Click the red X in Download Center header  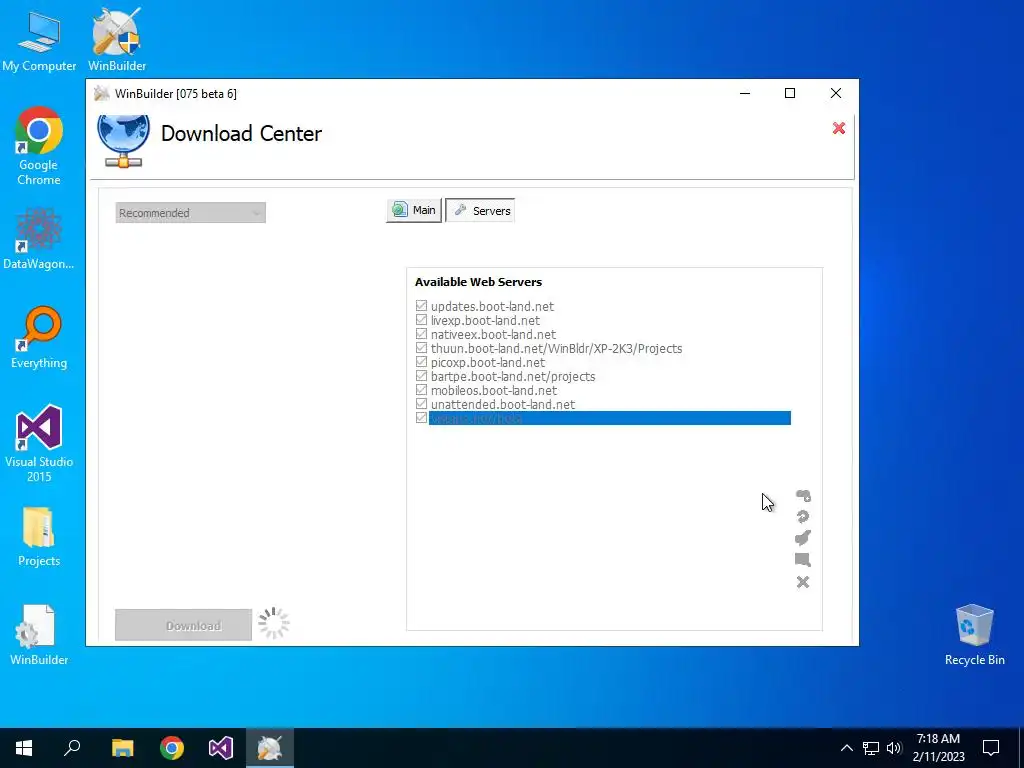click(839, 128)
